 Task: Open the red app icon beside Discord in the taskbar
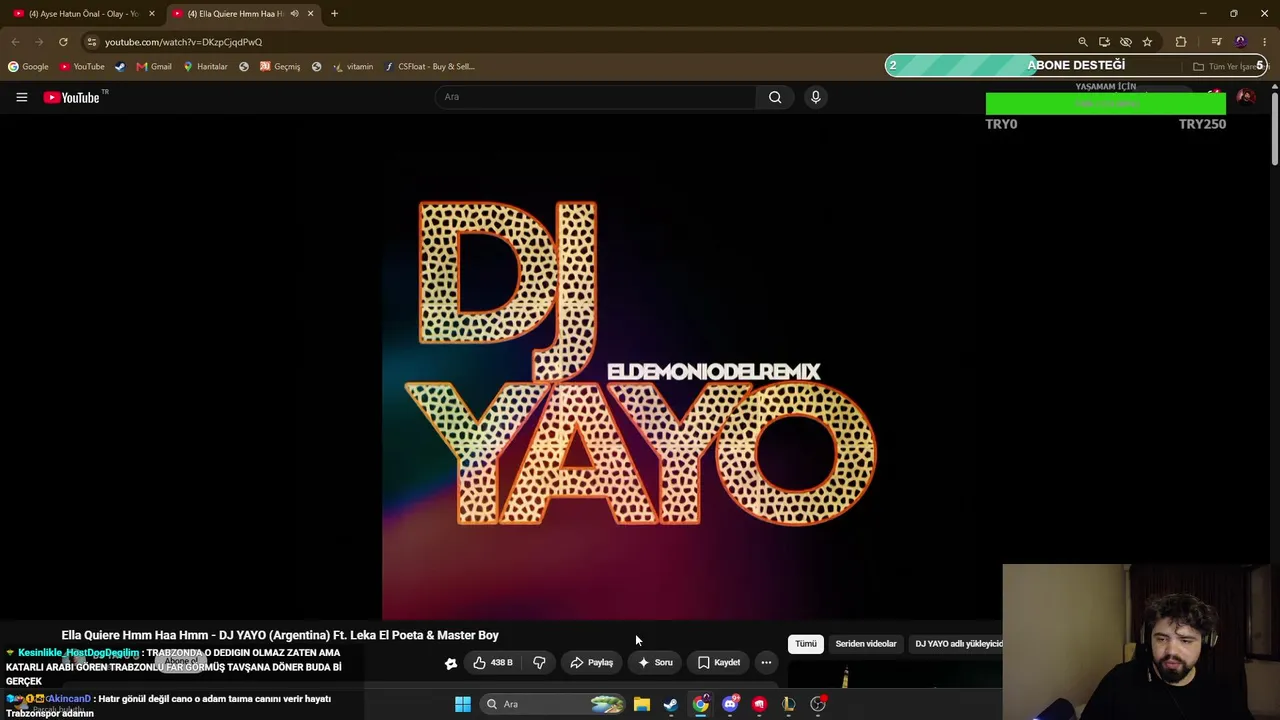pos(760,704)
